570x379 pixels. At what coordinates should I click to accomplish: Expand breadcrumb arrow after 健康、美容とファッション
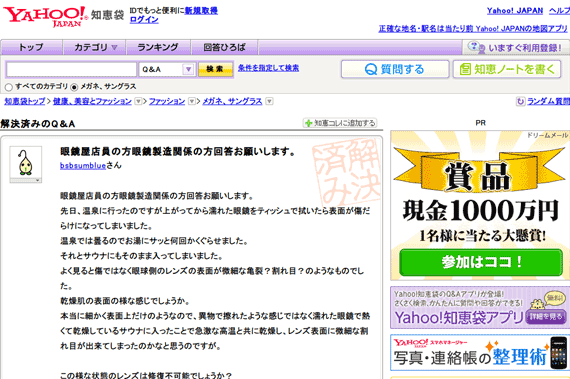click(138, 101)
